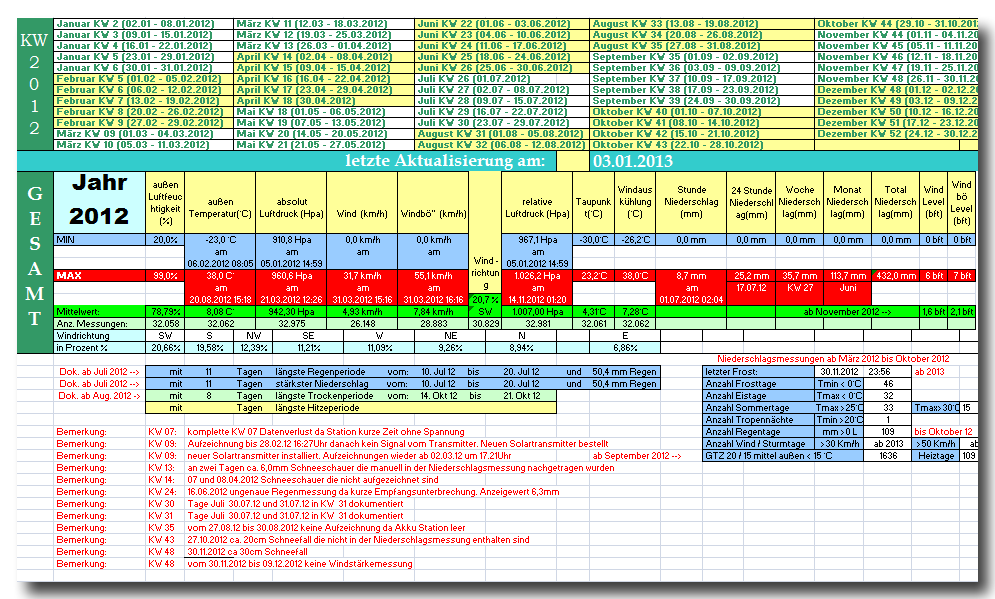
Task: Select the MIN pressure cell 910,8 Hpa
Action: pyautogui.click(x=291, y=240)
